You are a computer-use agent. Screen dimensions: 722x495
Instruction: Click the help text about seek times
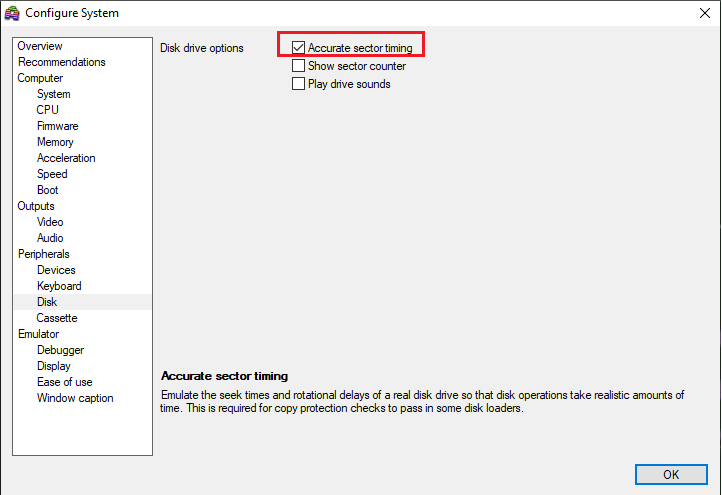click(422, 402)
